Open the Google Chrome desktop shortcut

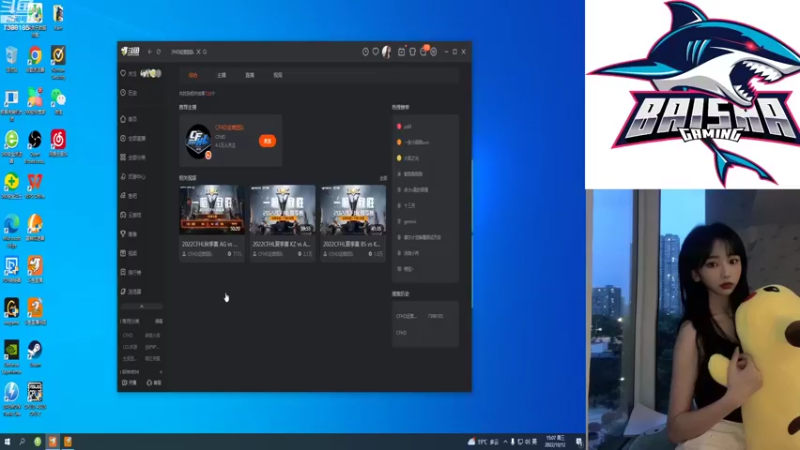[35, 59]
